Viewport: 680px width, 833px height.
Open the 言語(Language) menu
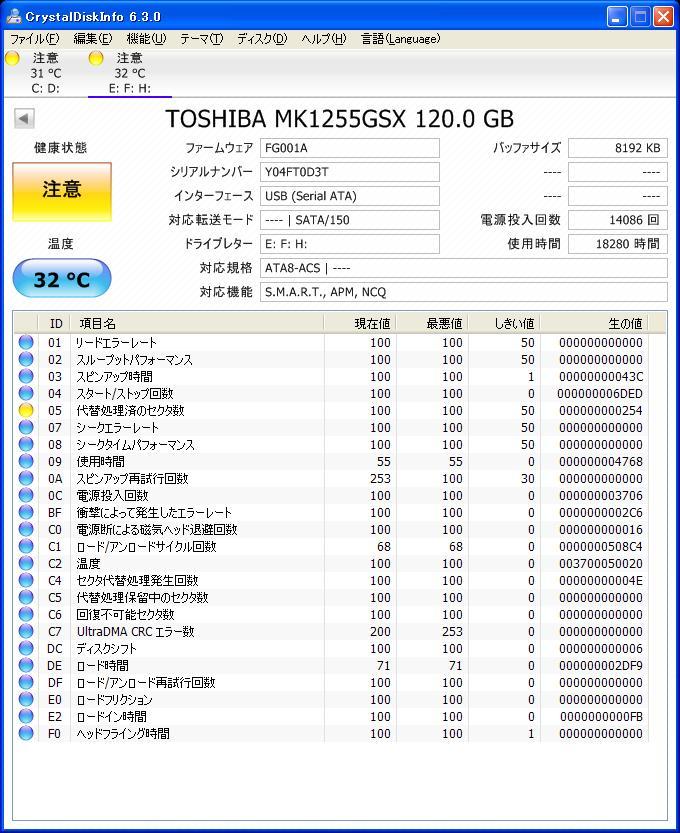coord(401,39)
